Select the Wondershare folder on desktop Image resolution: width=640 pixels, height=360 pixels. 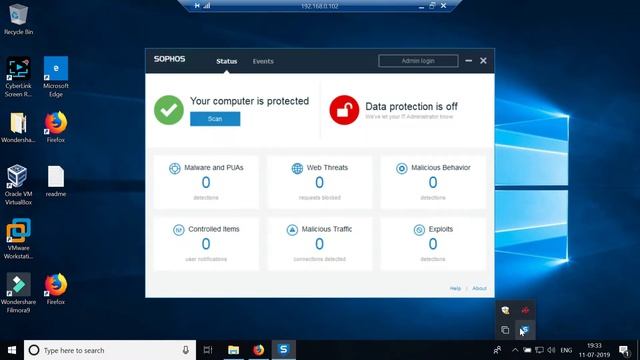(18, 127)
